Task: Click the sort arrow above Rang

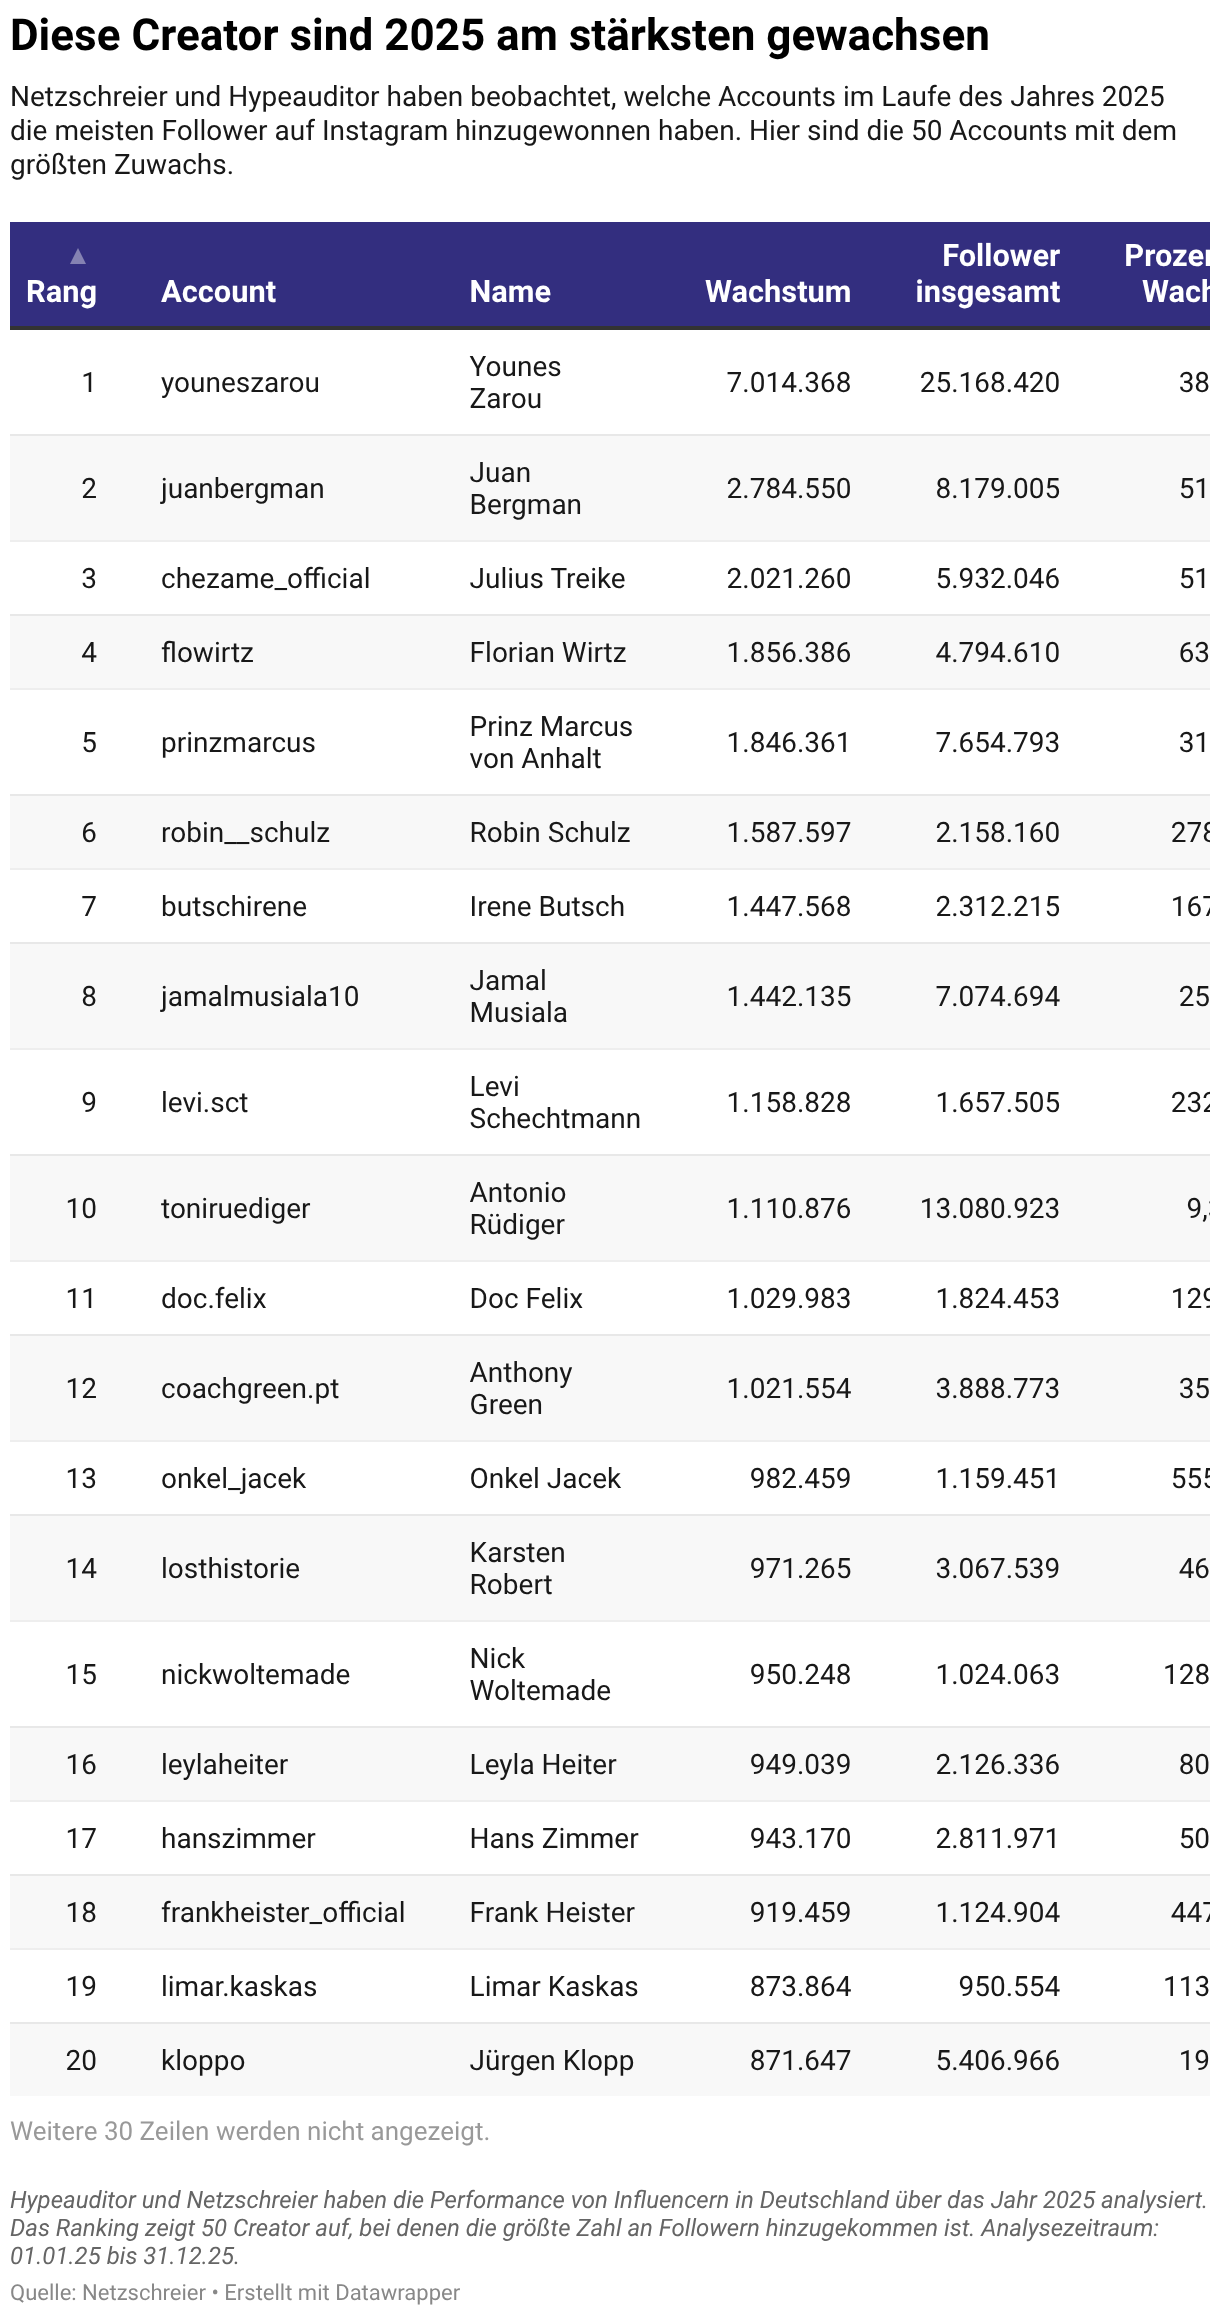Action: [78, 256]
